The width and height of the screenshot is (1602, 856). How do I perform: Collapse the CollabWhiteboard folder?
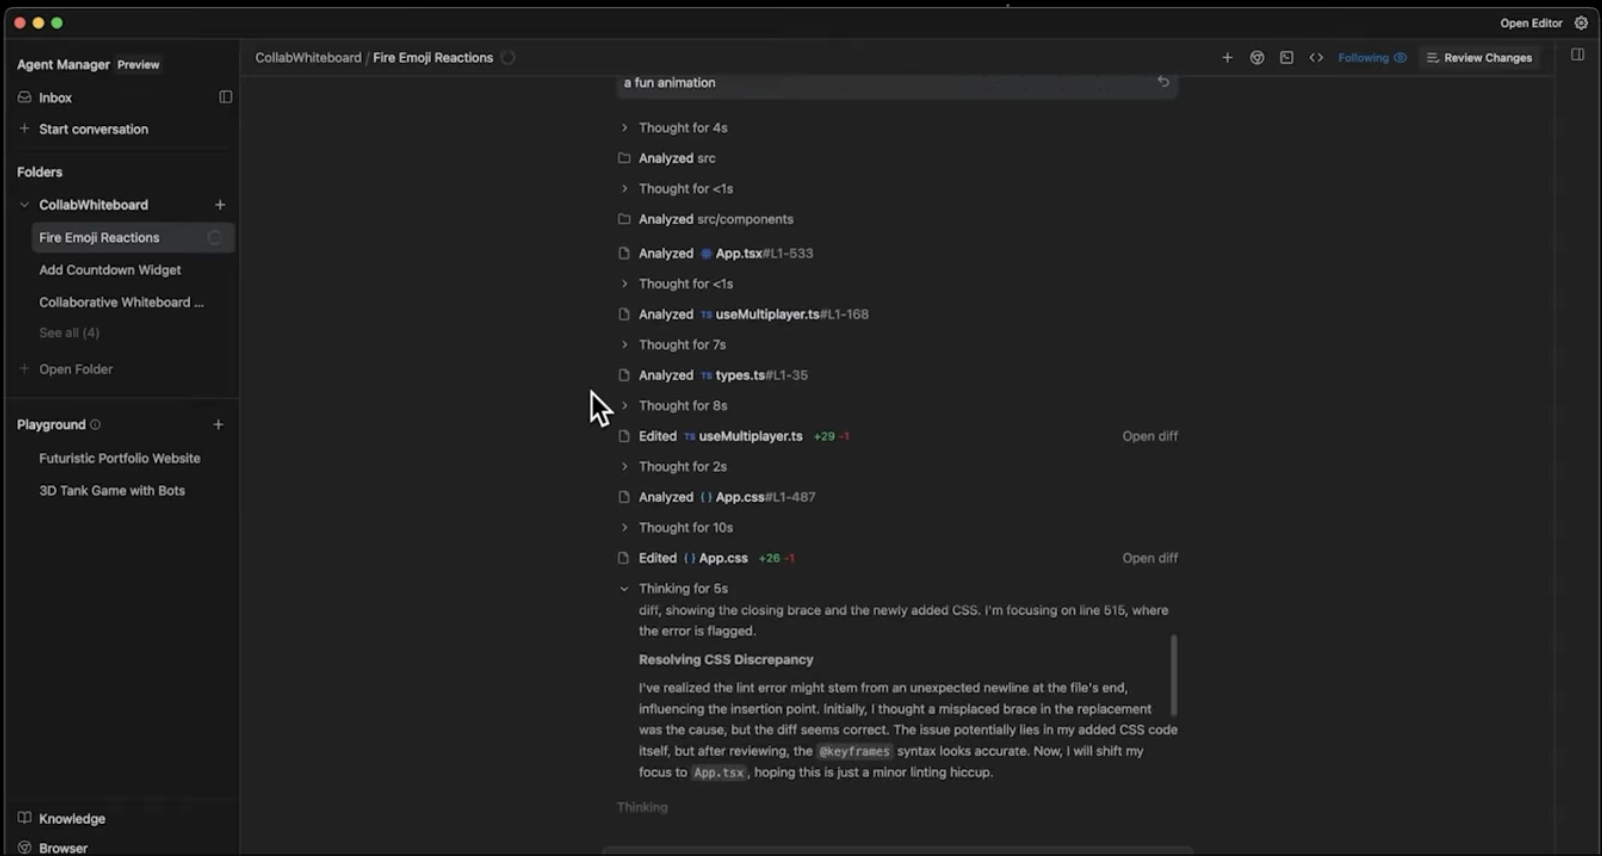pyautogui.click(x=25, y=205)
